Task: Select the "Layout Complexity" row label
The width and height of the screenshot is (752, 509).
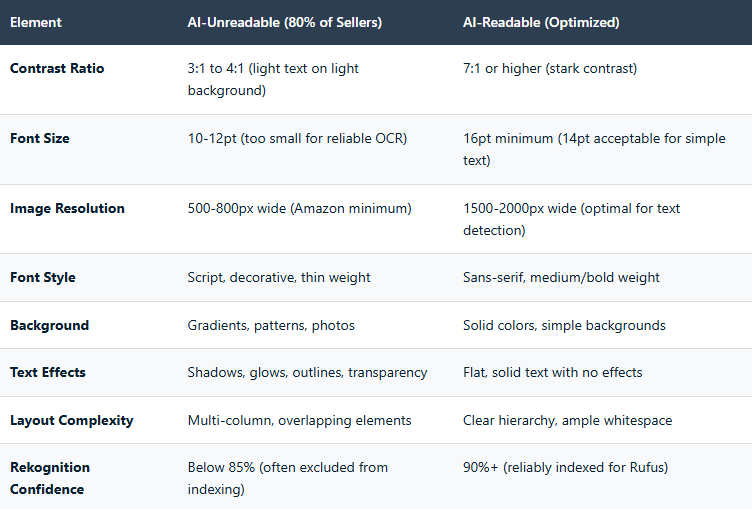Action: click(x=72, y=420)
